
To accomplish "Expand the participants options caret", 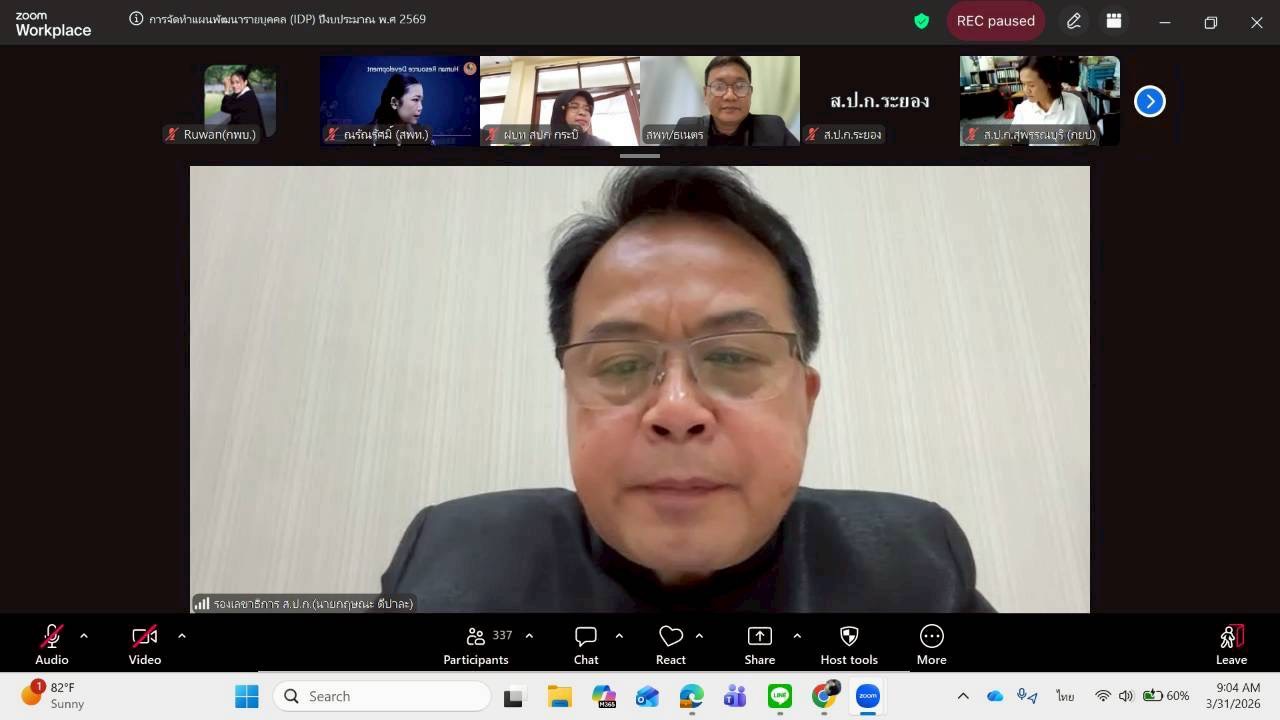I will pyautogui.click(x=529, y=636).
